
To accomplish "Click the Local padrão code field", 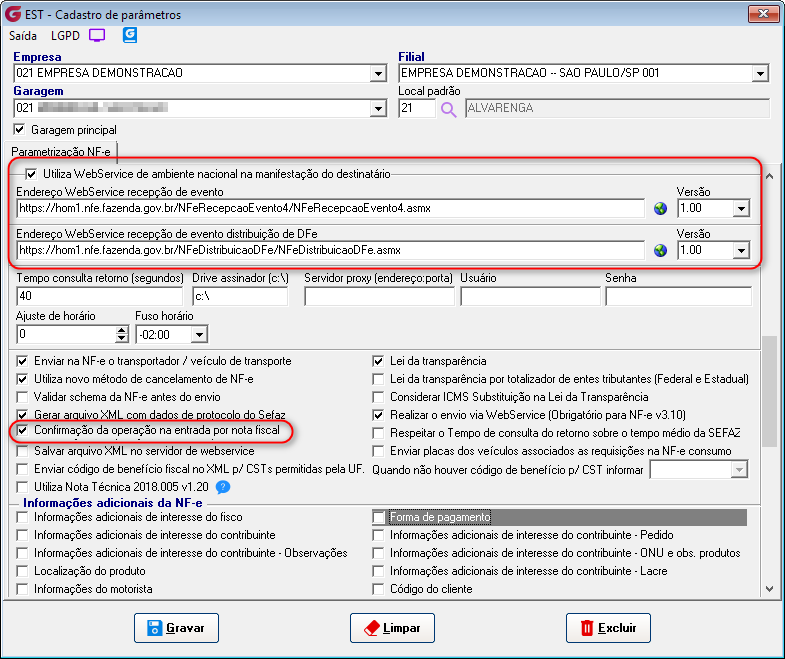I will tap(417, 108).
